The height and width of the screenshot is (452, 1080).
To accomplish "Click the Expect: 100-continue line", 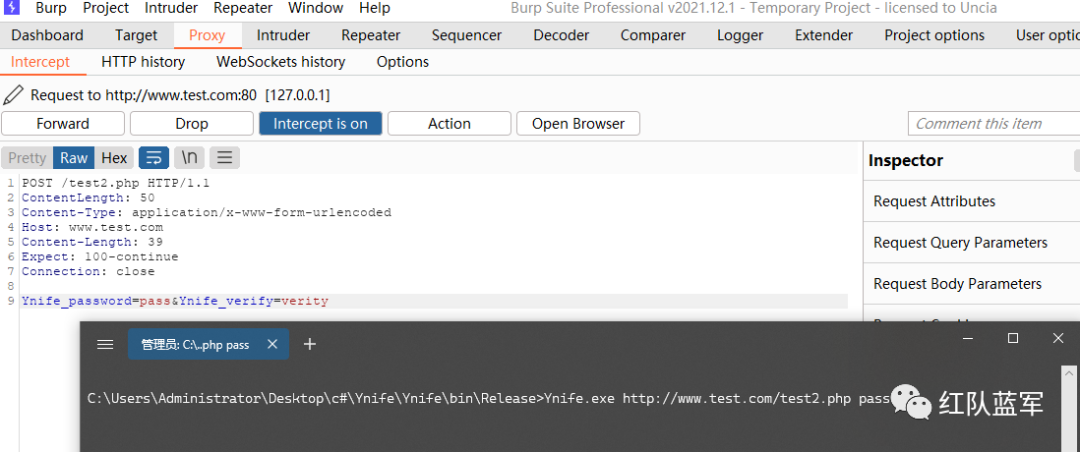I will point(100,256).
